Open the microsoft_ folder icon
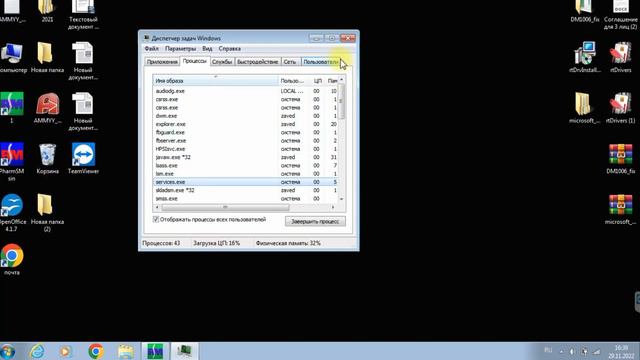 pyautogui.click(x=584, y=108)
